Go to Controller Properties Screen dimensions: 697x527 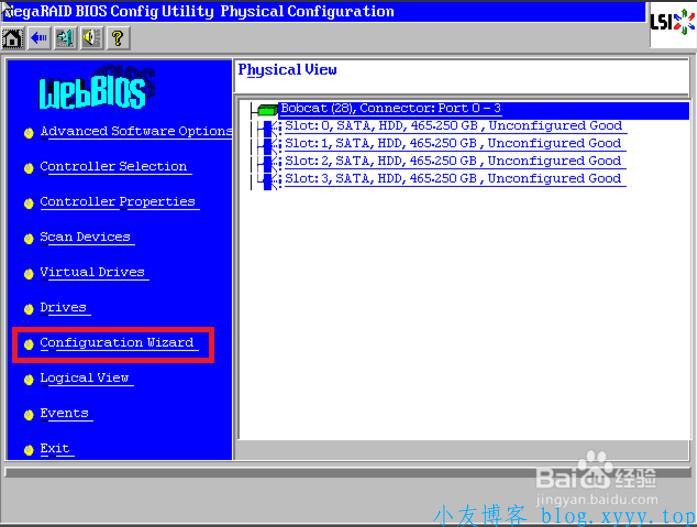(118, 202)
